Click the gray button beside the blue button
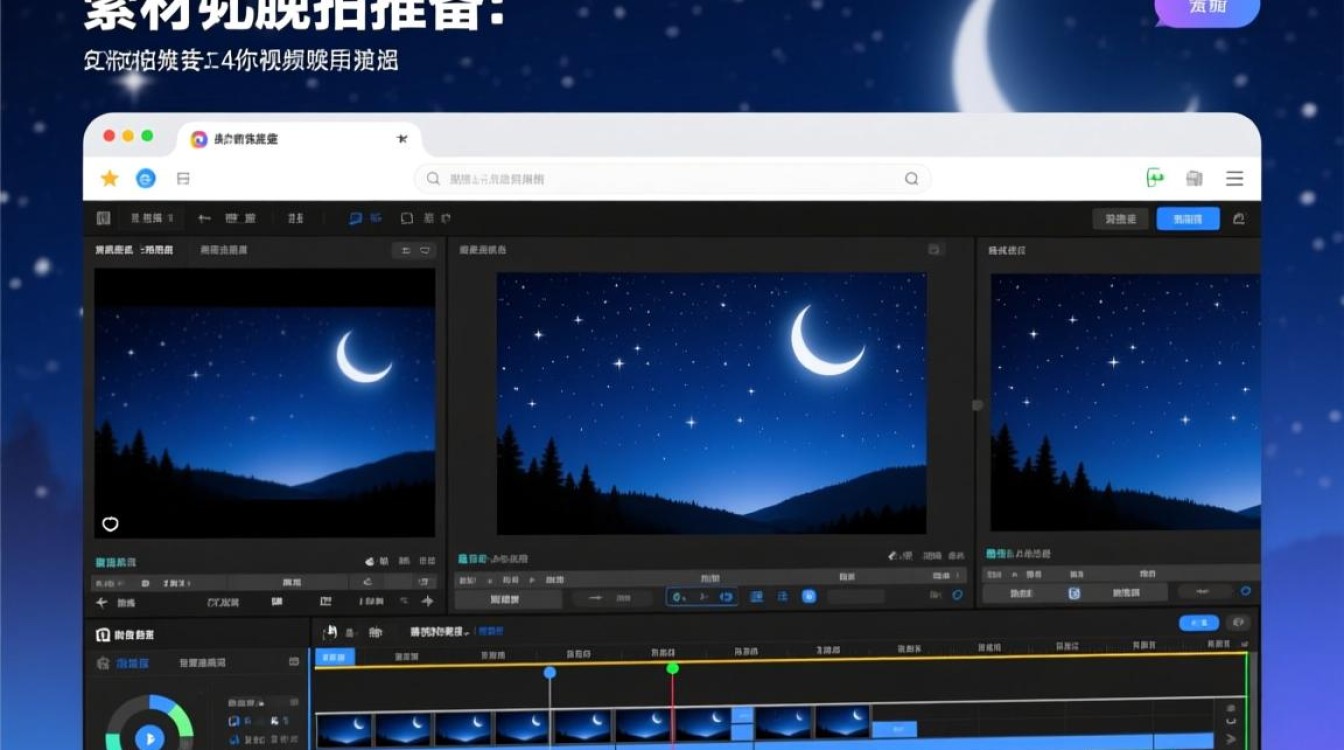1344x750 pixels. pyautogui.click(x=1120, y=218)
